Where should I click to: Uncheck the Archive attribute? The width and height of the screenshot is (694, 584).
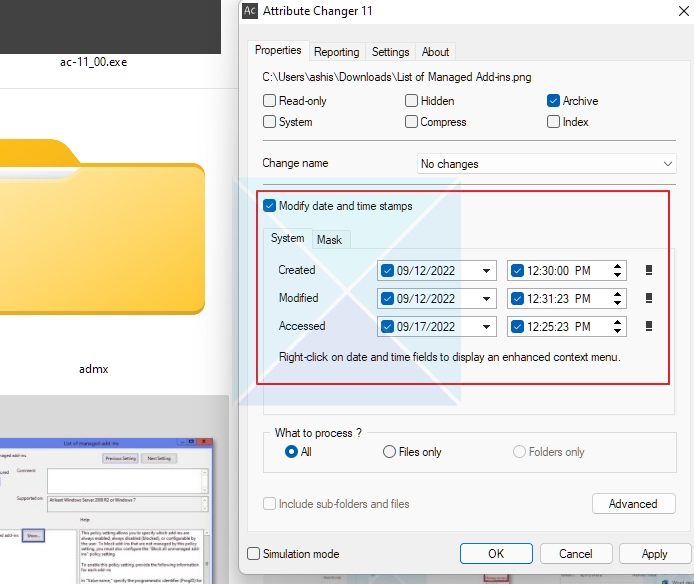(x=553, y=101)
